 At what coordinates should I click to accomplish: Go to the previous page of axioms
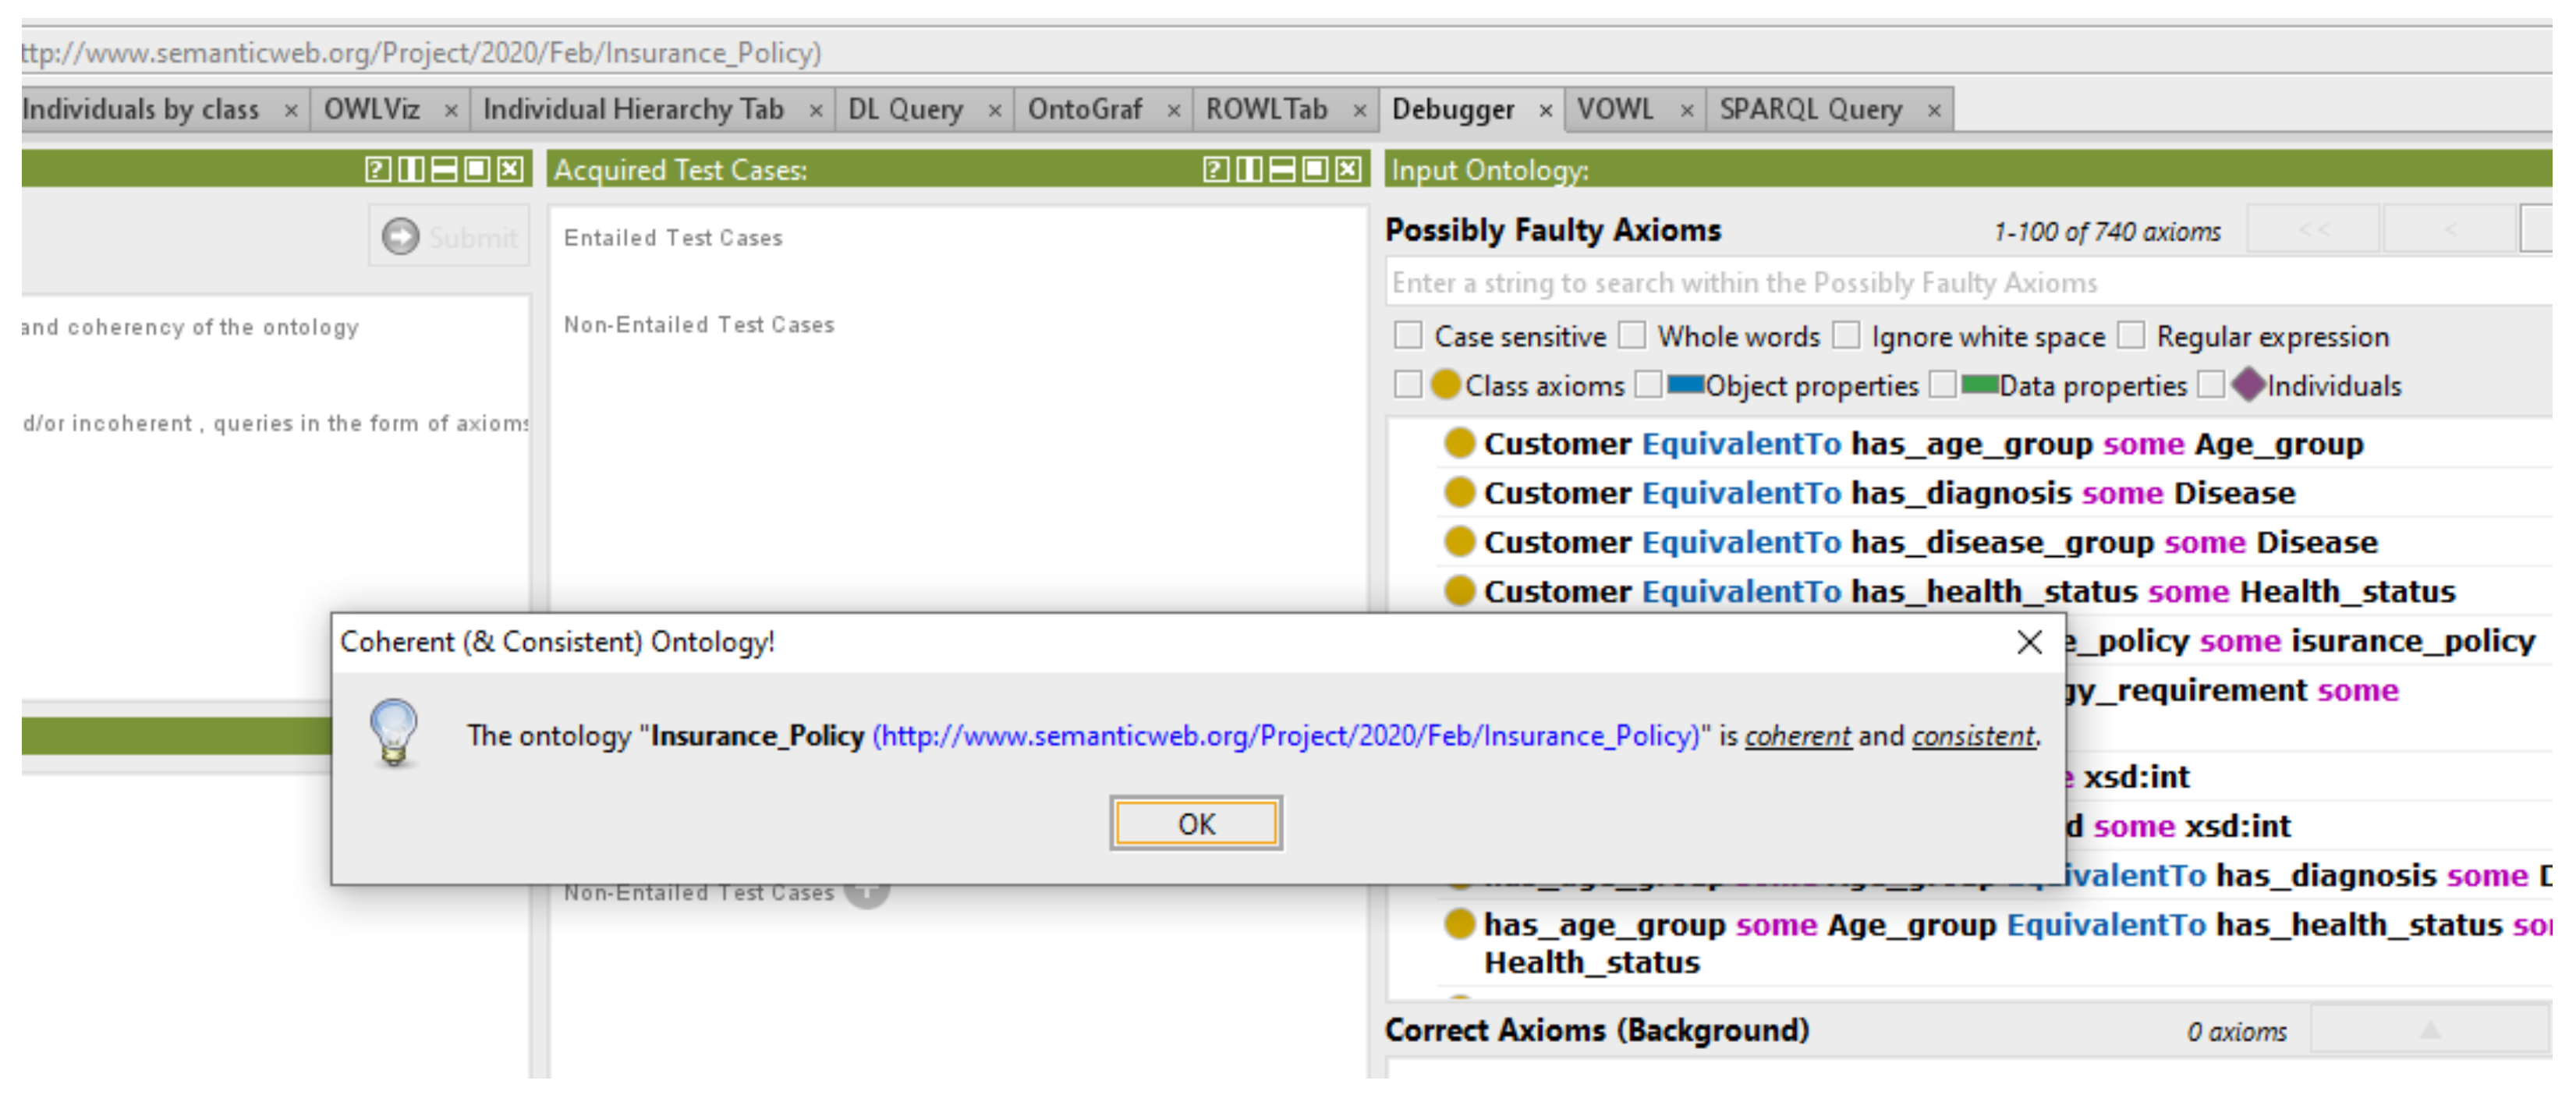[x=2449, y=231]
